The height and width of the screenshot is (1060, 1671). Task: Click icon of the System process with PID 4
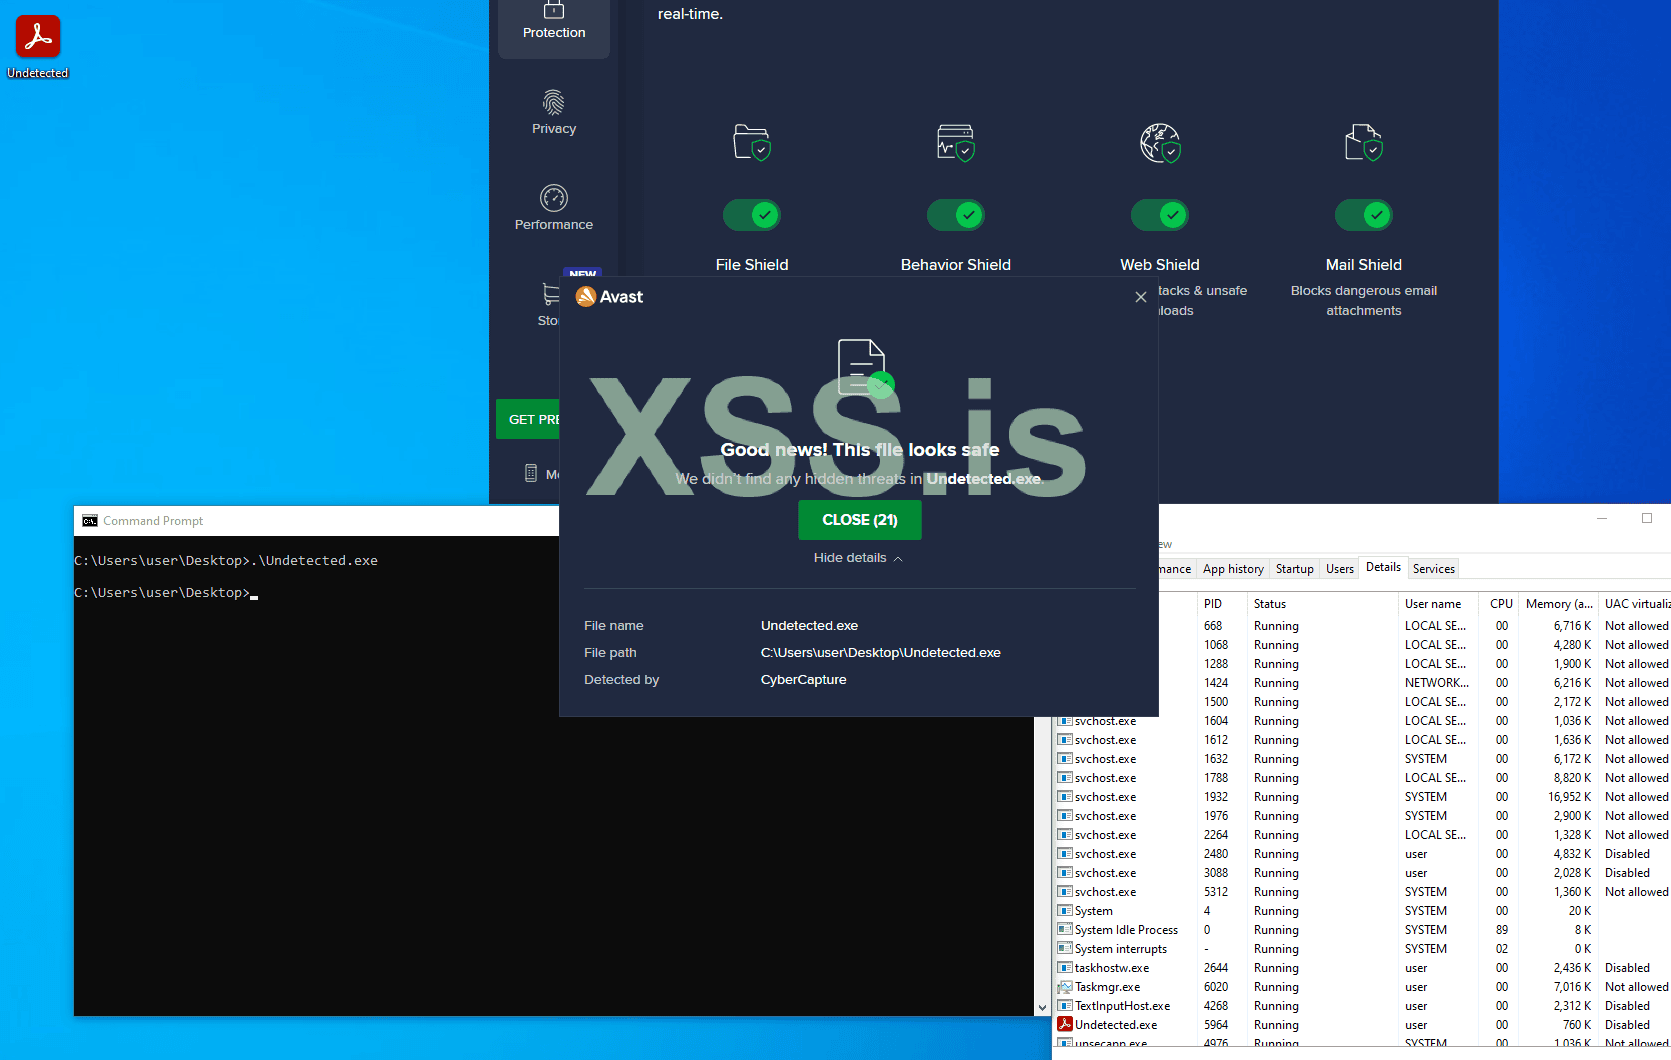1065,911
